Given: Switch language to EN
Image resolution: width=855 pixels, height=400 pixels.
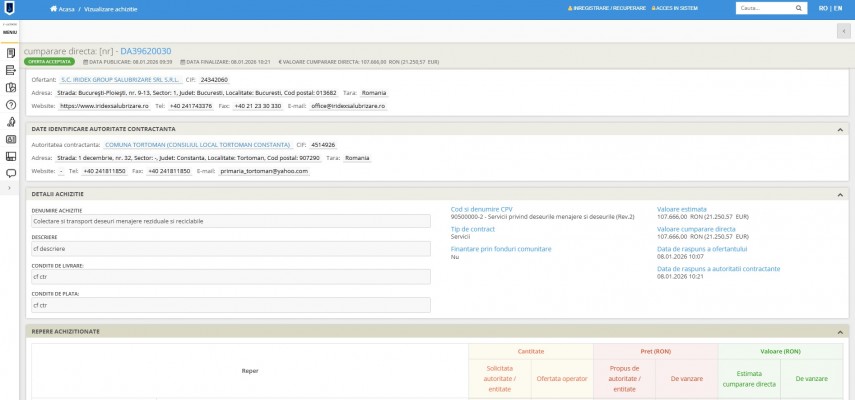Looking at the screenshot, I should (x=837, y=8).
